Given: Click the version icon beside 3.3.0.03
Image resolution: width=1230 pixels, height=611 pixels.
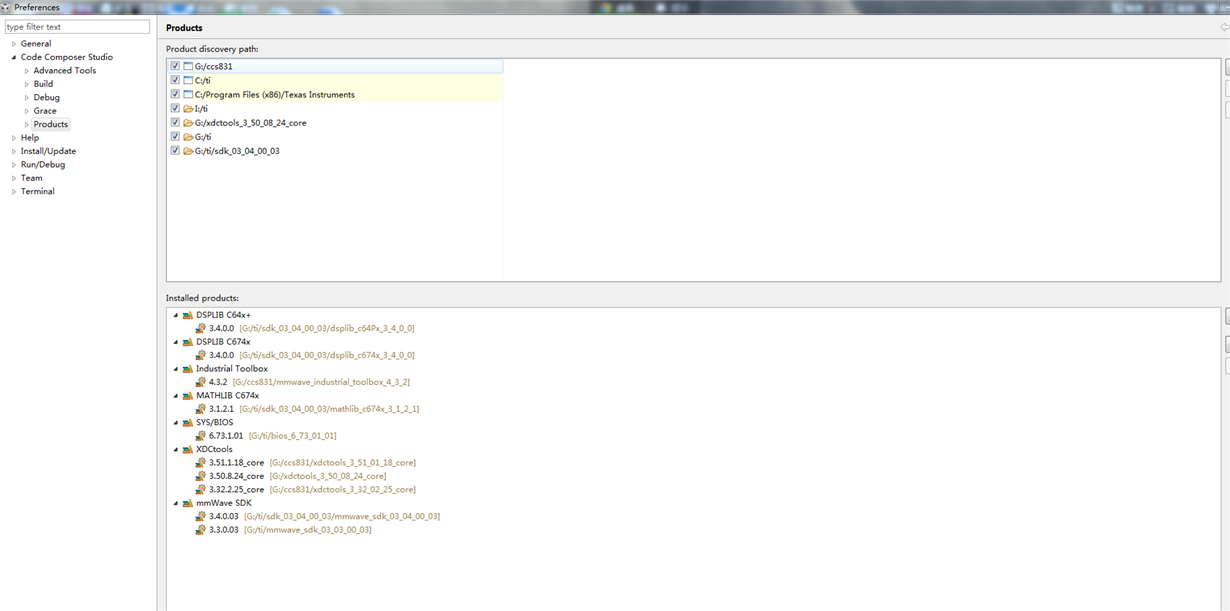Looking at the screenshot, I should pyautogui.click(x=201, y=530).
